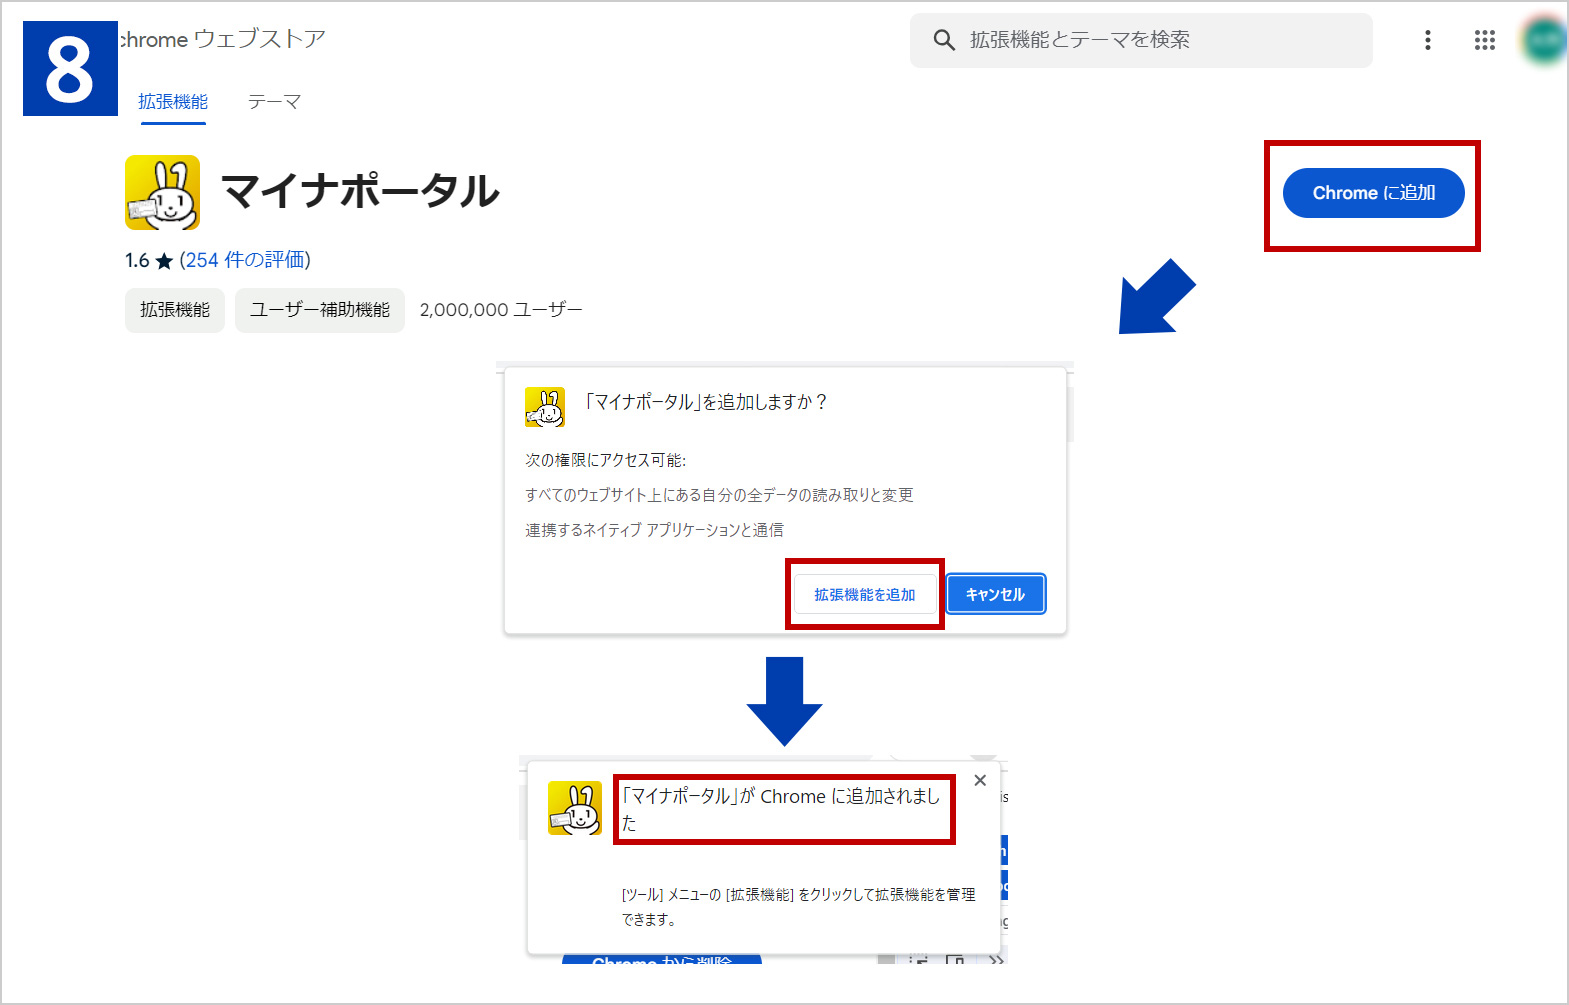Switch to the 拡張機能 tab
Screen dimensions: 1569x1005
pos(173,102)
